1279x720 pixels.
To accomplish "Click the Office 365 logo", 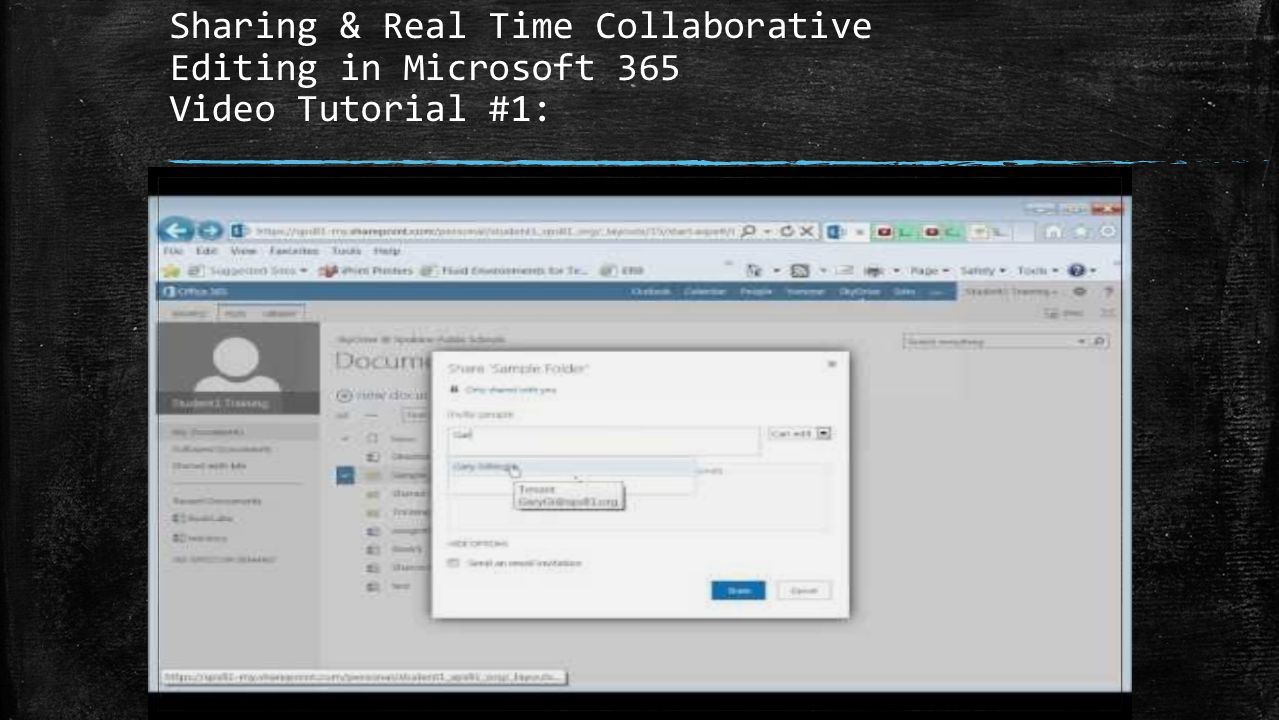I will point(196,291).
